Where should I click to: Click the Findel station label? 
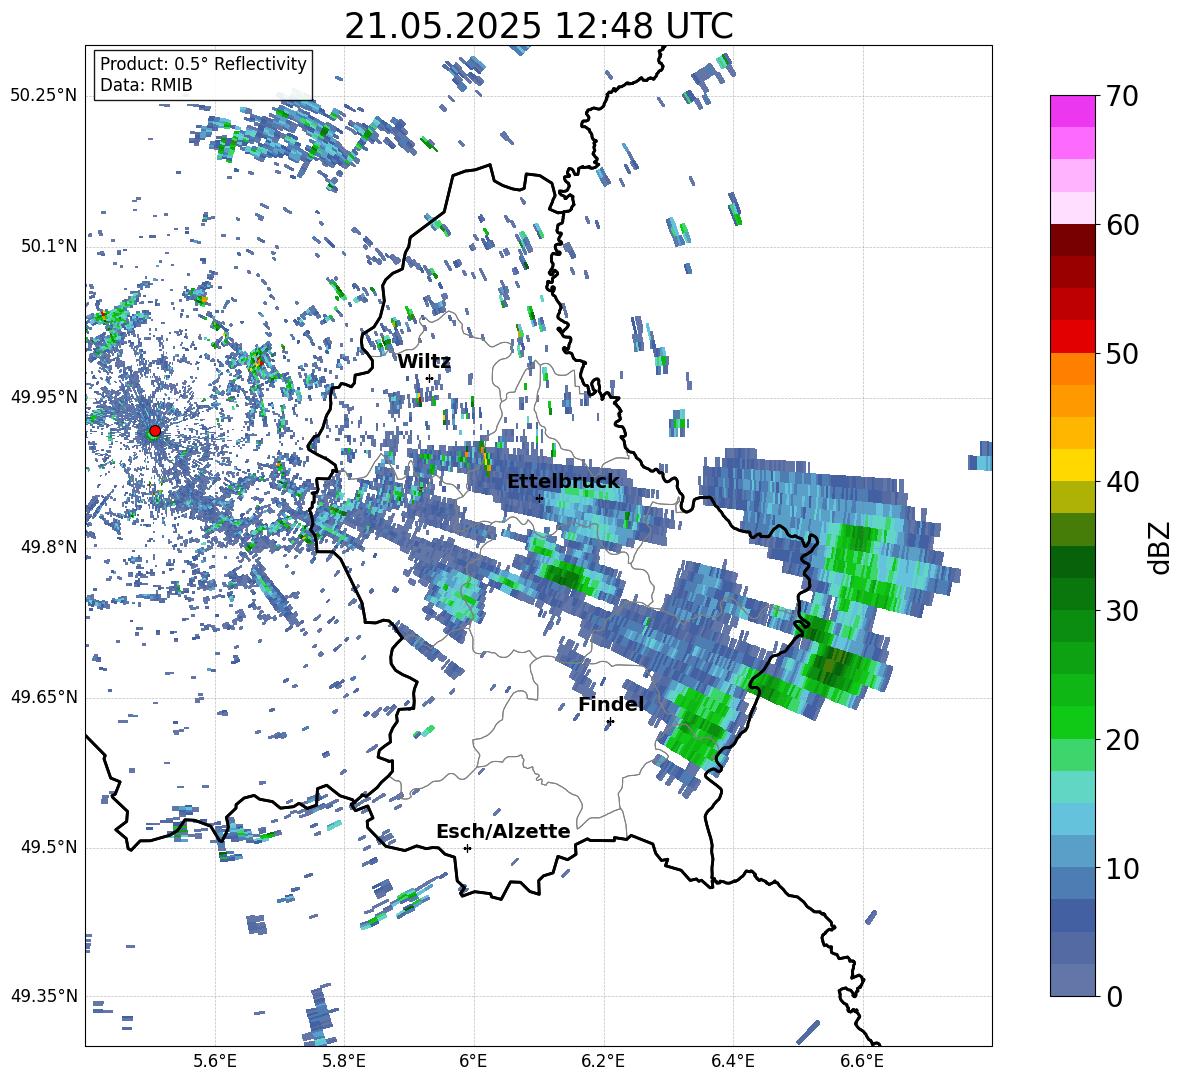[x=611, y=704]
